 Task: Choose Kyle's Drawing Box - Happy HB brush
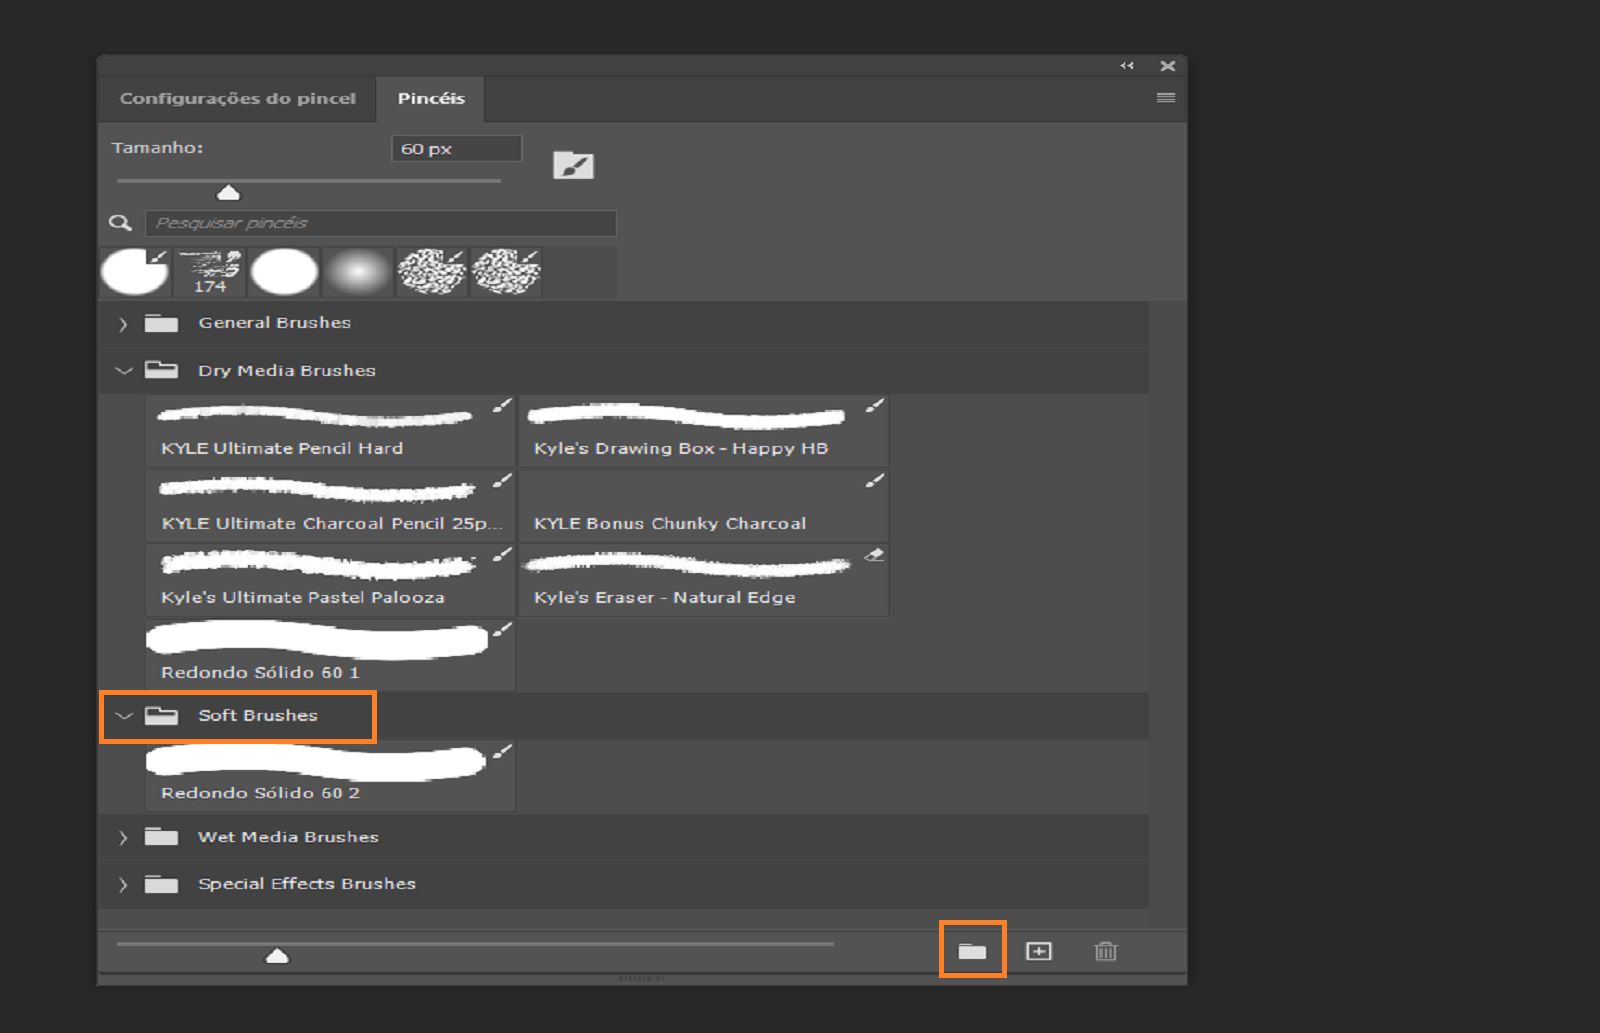(703, 431)
